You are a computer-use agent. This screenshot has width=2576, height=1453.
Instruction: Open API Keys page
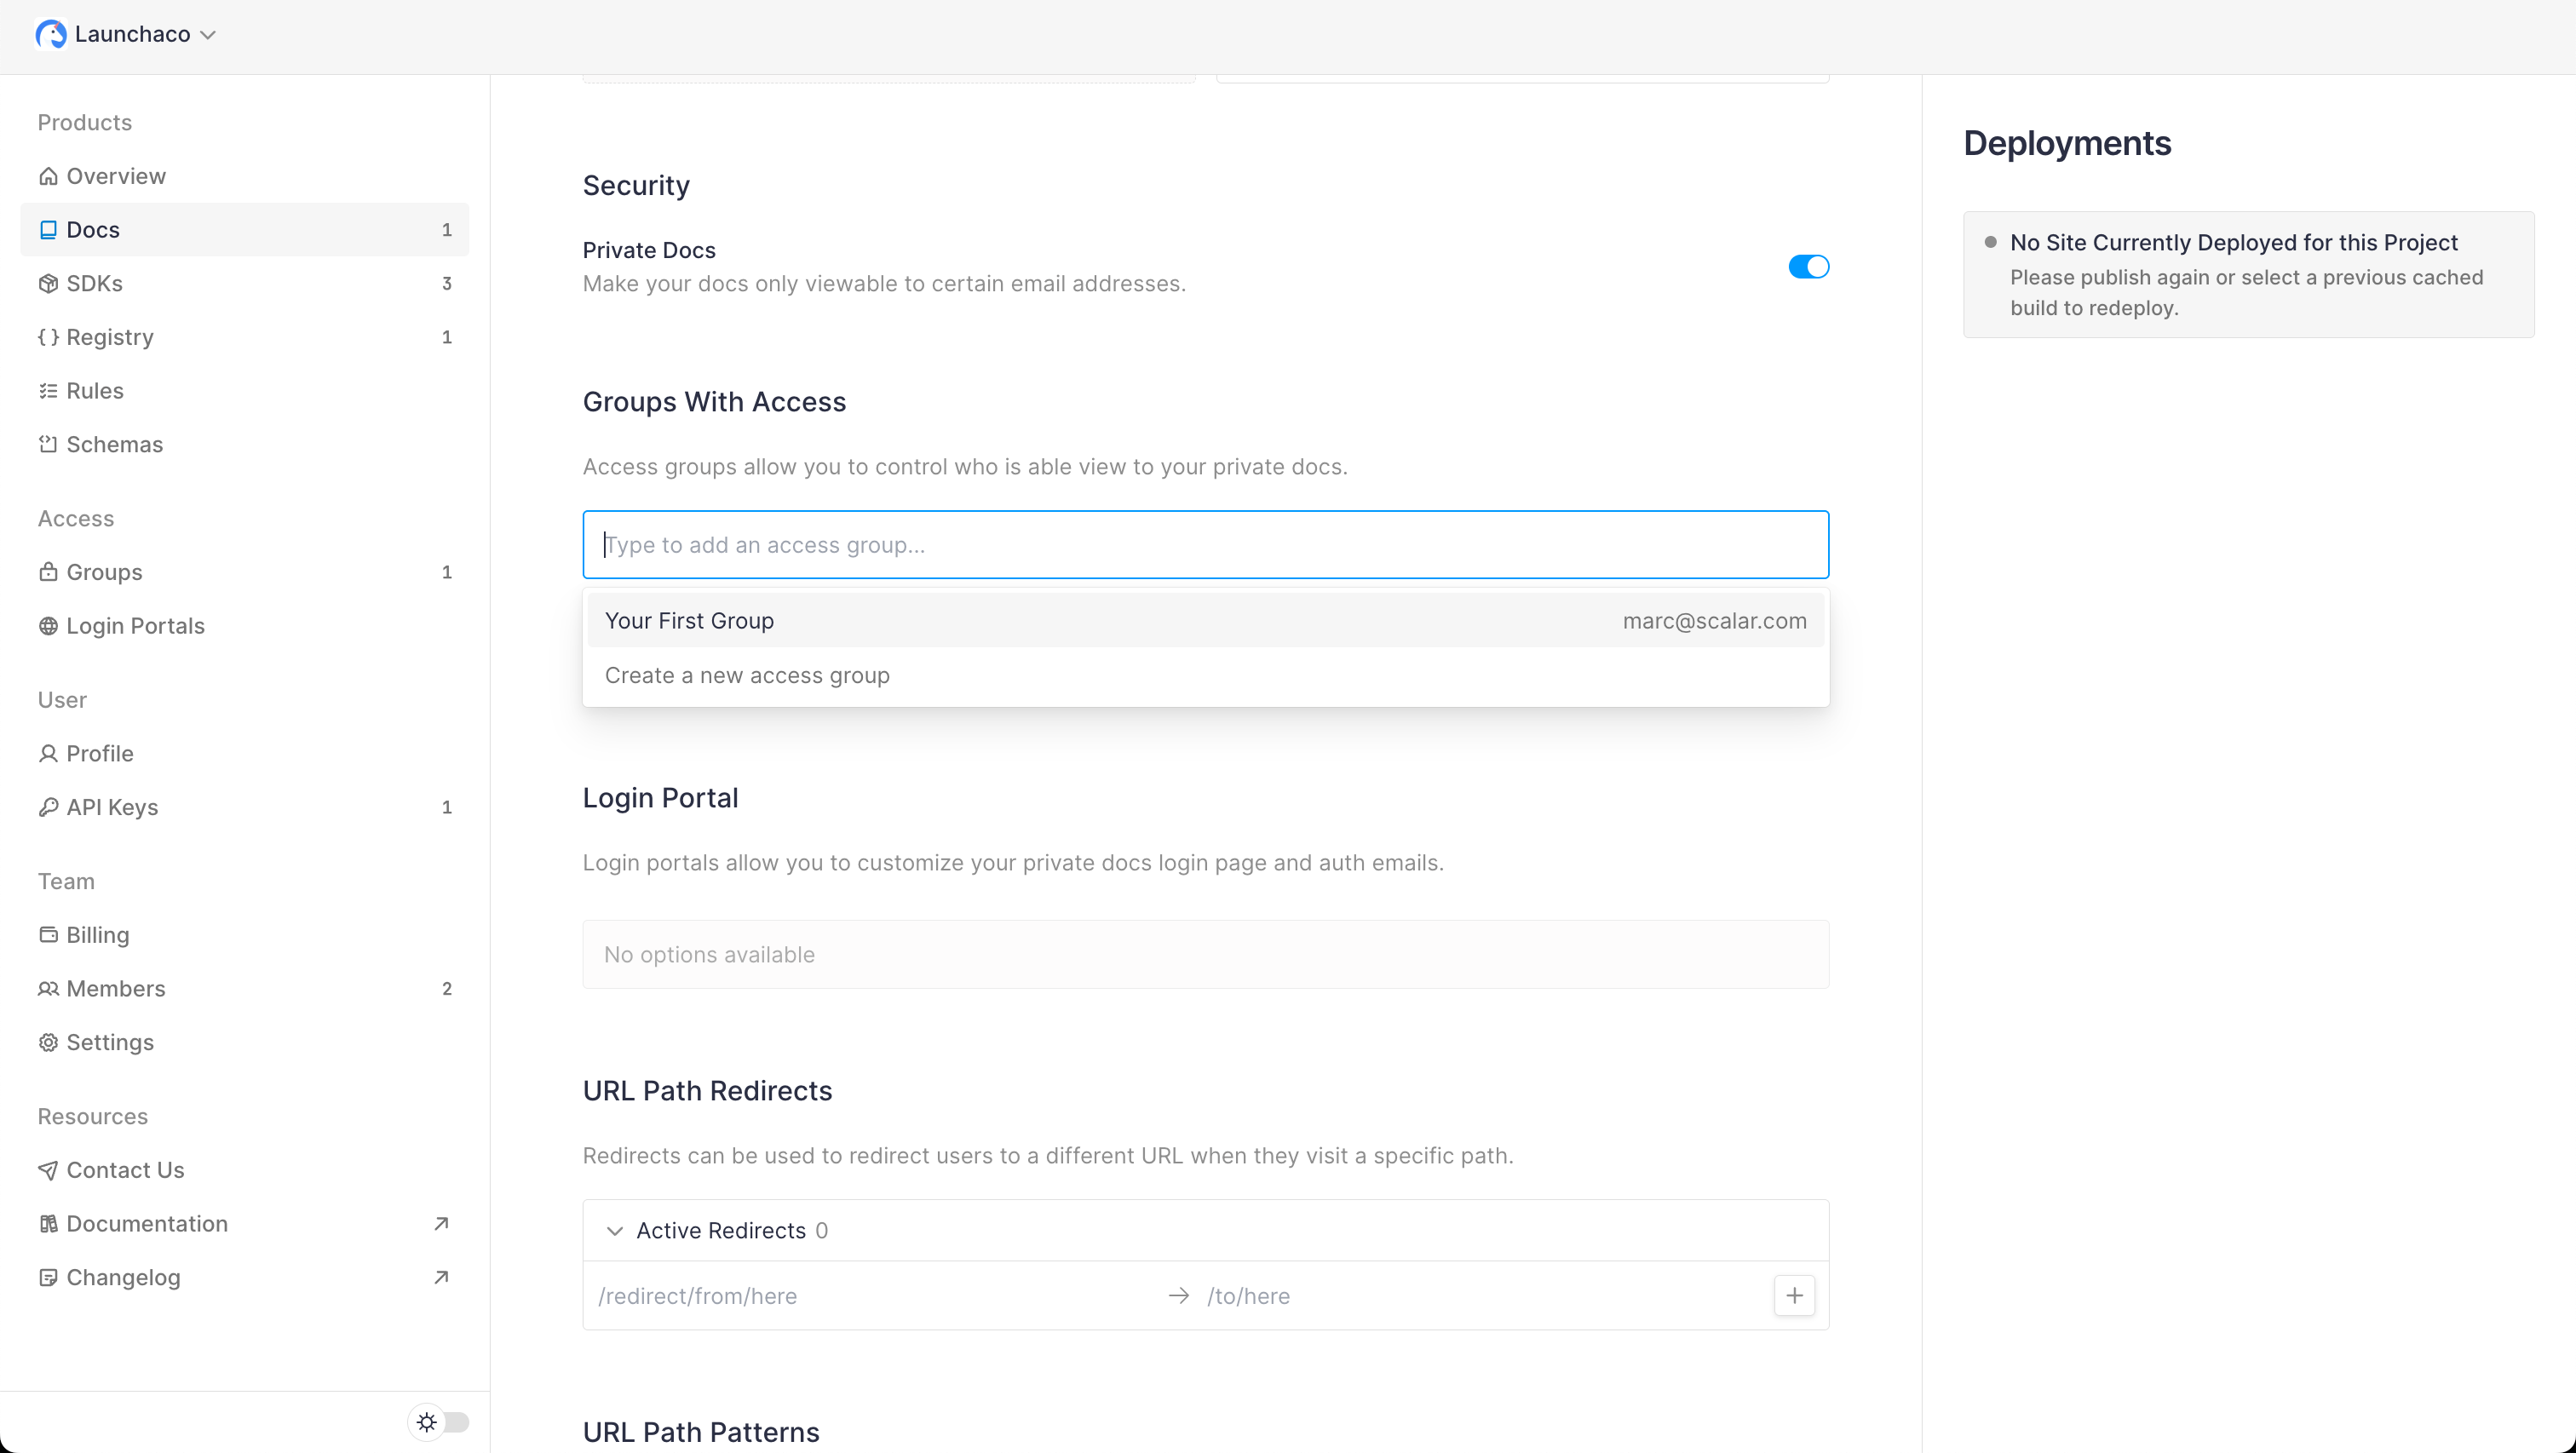click(x=244, y=807)
